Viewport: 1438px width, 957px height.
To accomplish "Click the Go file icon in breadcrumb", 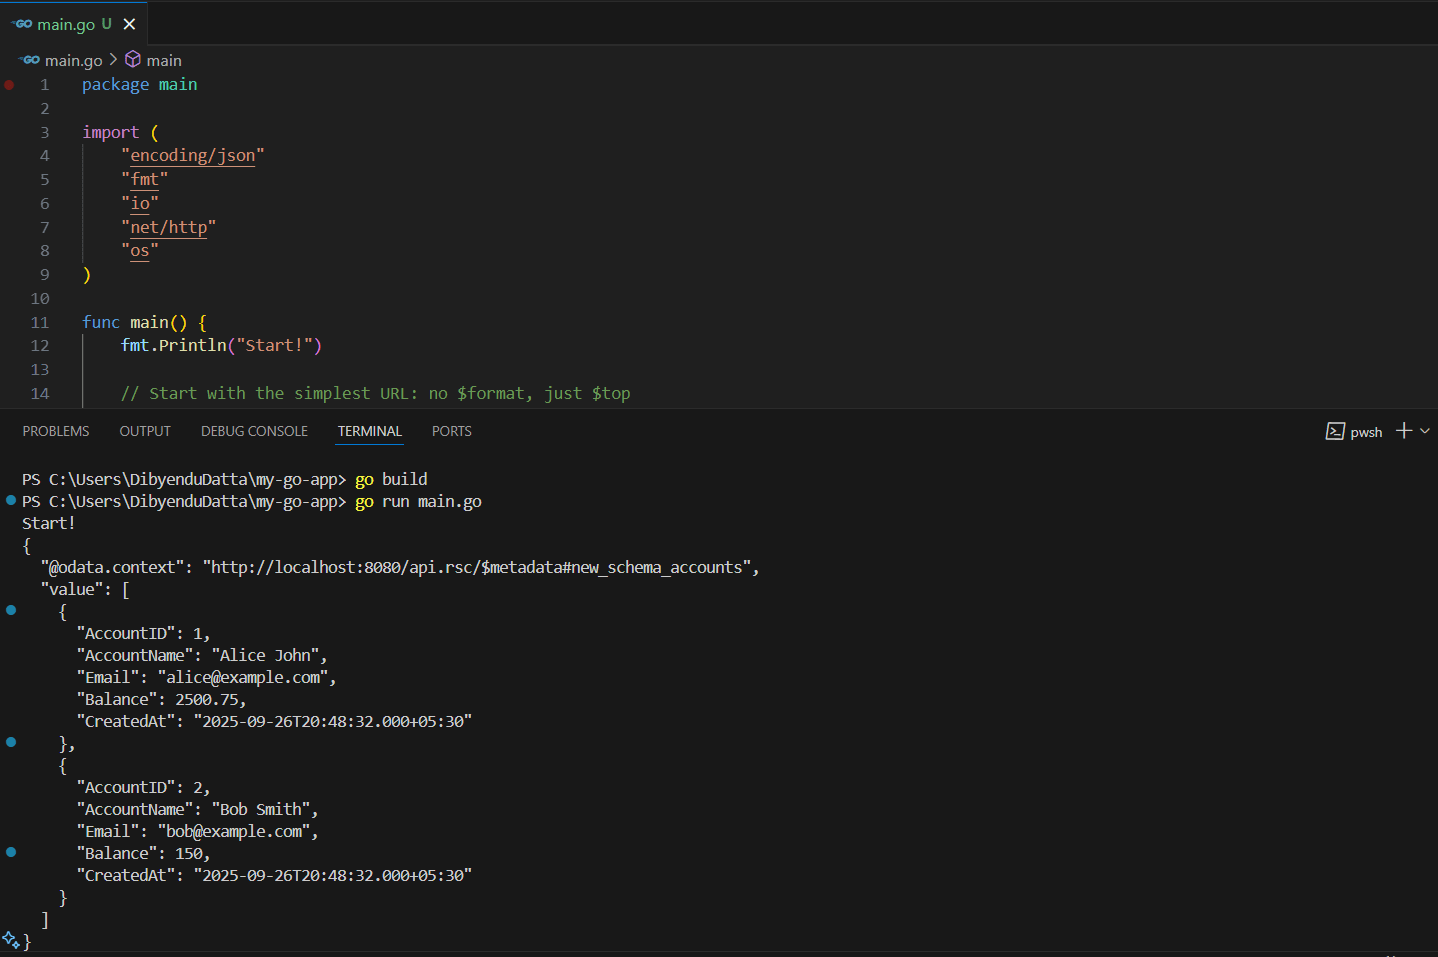I will click(30, 60).
